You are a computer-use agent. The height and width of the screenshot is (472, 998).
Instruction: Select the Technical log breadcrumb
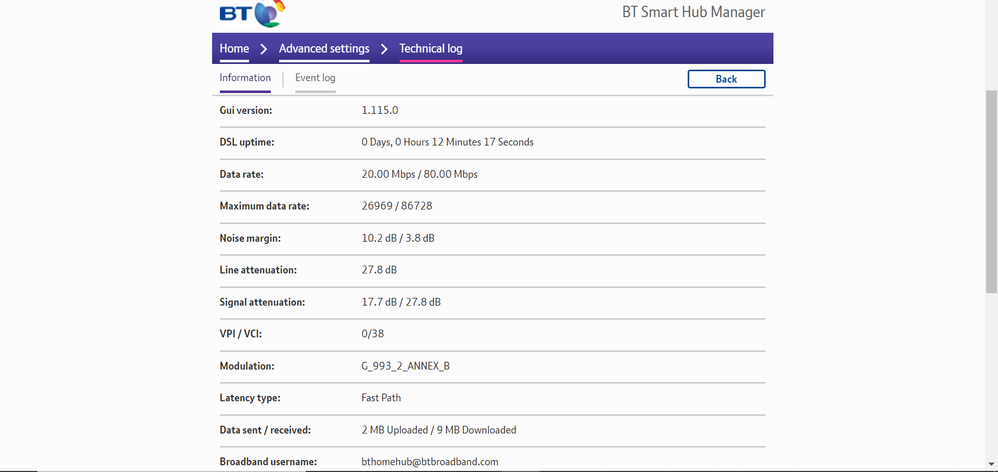(431, 49)
